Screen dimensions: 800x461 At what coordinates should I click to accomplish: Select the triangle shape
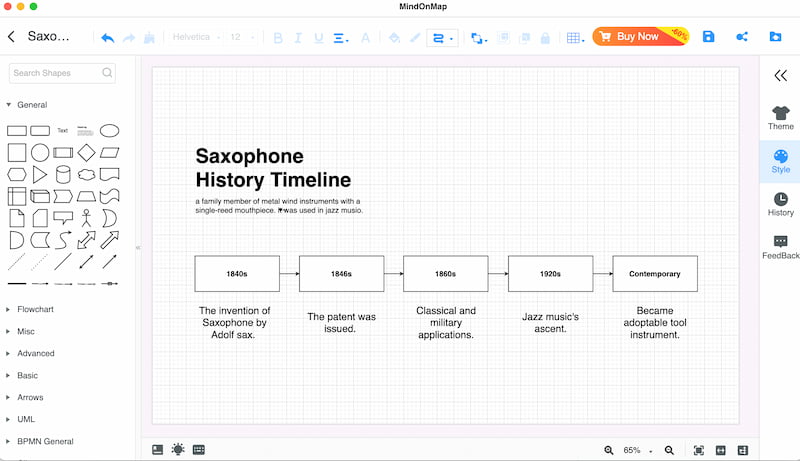(39, 174)
